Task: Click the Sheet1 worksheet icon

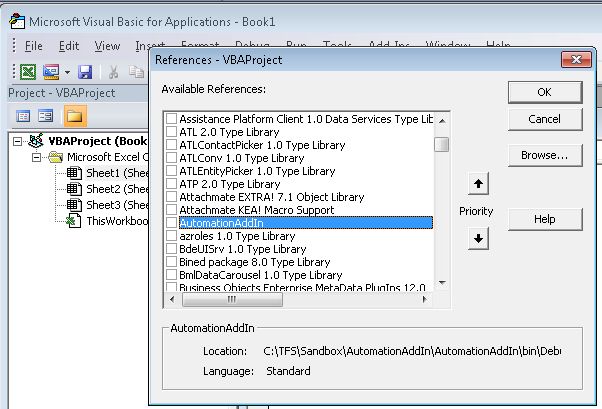Action: click(x=74, y=173)
